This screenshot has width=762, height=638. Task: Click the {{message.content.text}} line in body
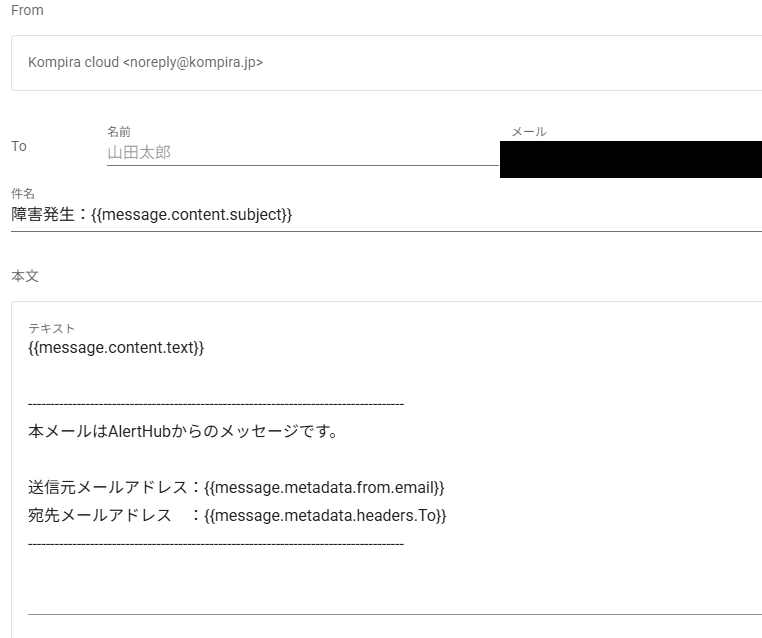tap(116, 347)
